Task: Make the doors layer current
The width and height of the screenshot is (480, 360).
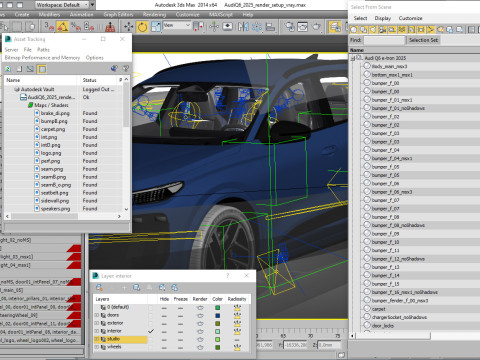Action: click(151, 315)
